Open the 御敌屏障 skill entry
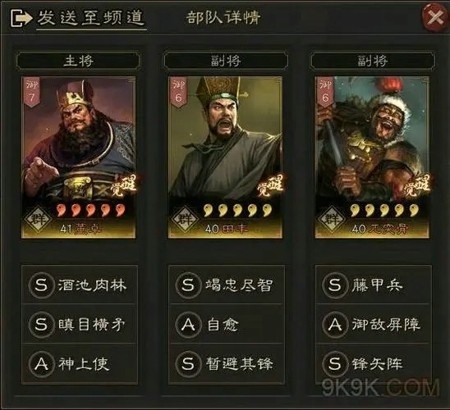Screen dimensions: 450x410 tap(373, 324)
